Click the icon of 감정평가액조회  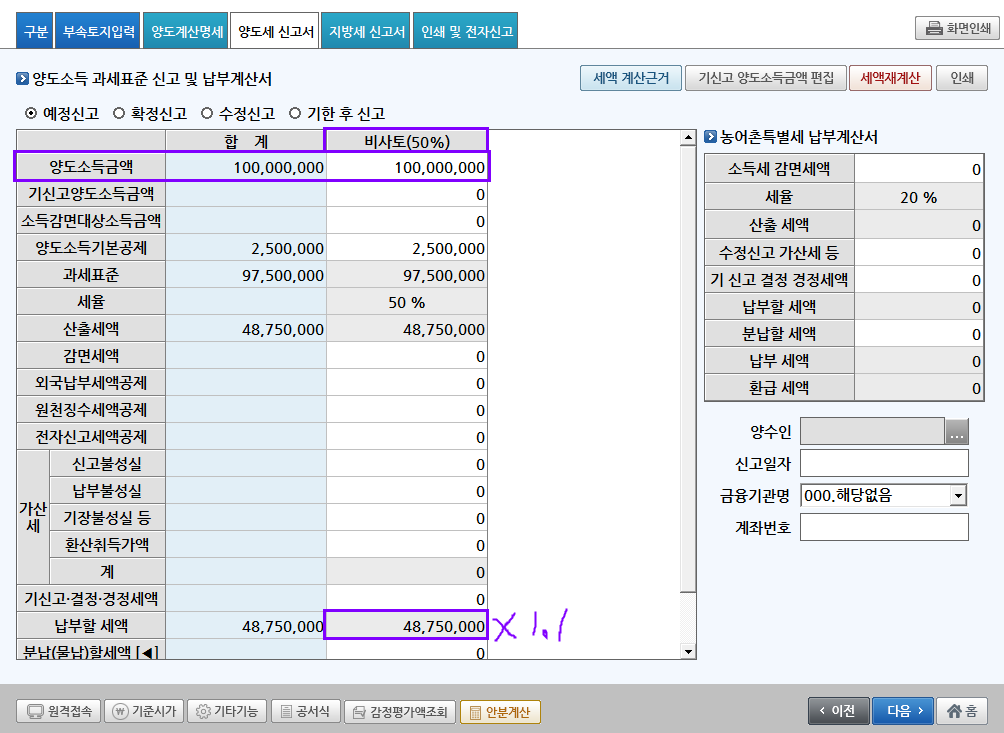click(x=360, y=712)
